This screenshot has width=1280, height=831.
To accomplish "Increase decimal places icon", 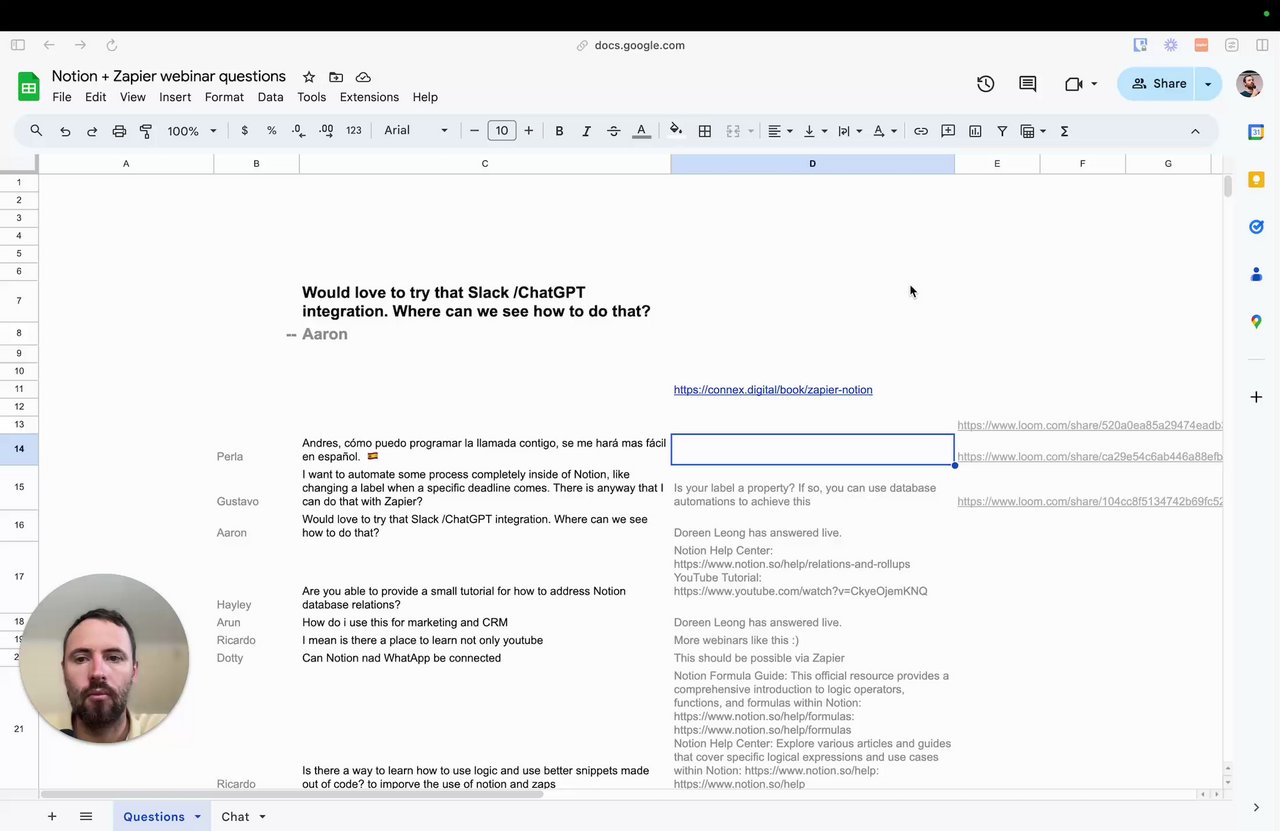I will point(326,131).
